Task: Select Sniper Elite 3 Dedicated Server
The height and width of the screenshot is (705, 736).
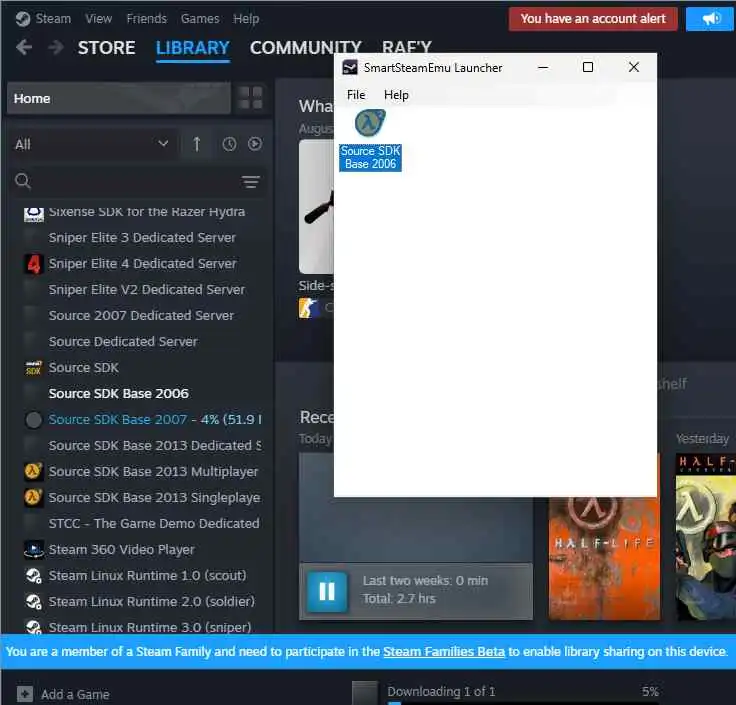Action: pos(142,238)
